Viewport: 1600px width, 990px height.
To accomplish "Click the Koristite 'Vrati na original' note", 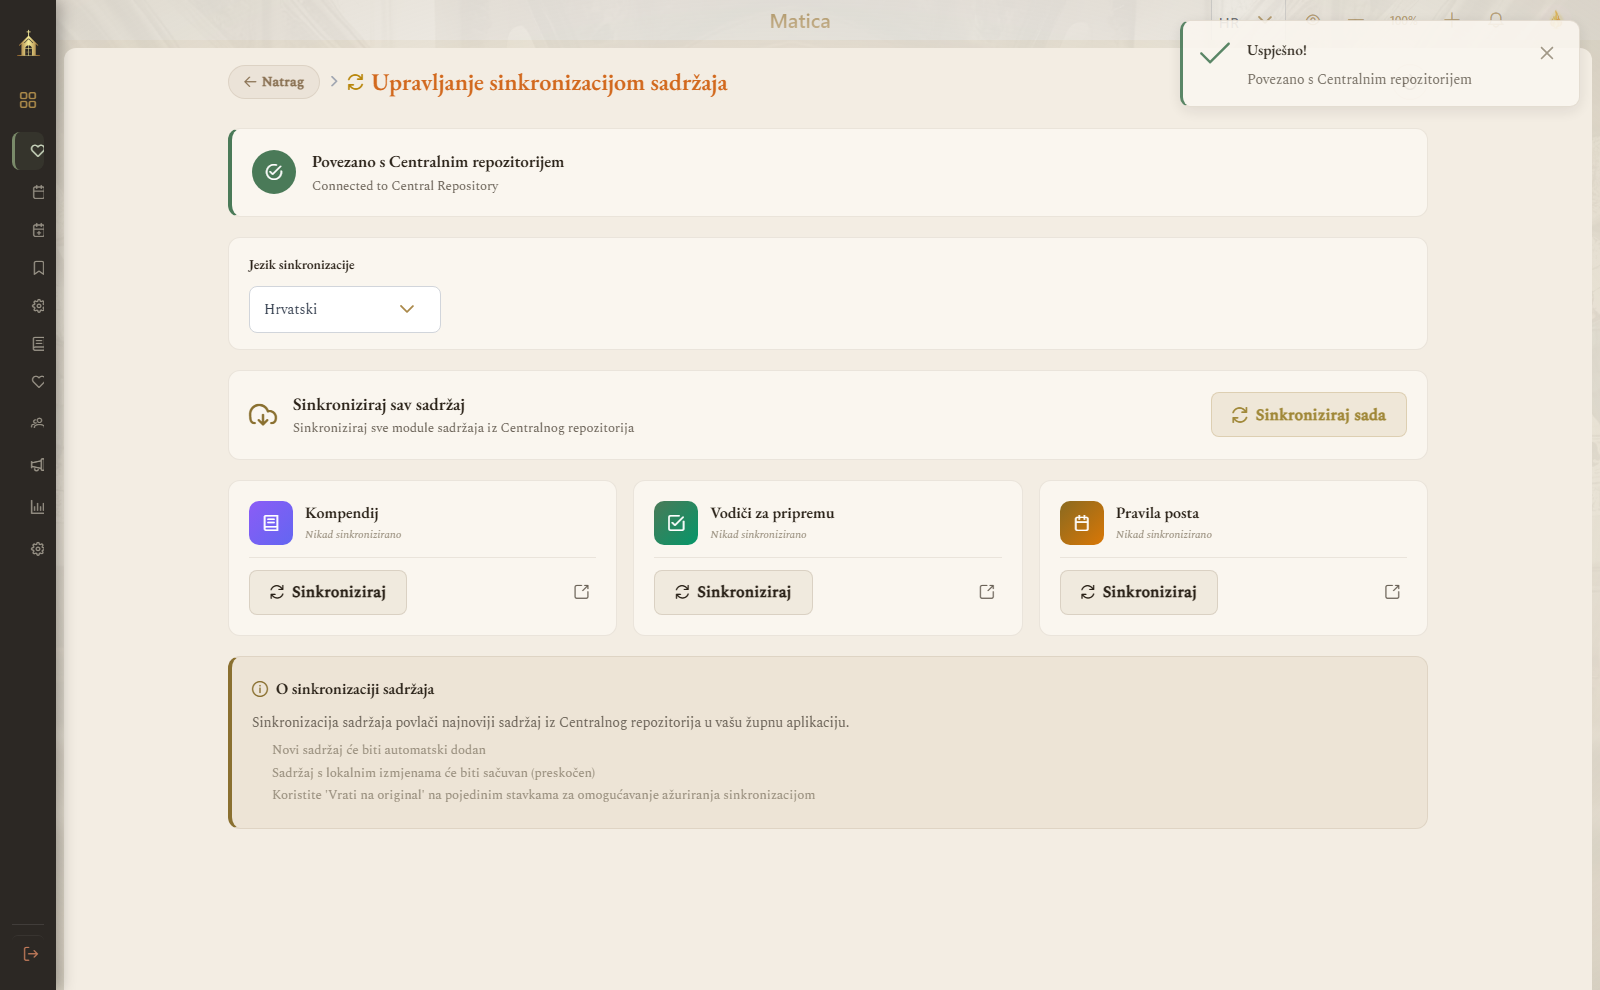I will [x=543, y=795].
